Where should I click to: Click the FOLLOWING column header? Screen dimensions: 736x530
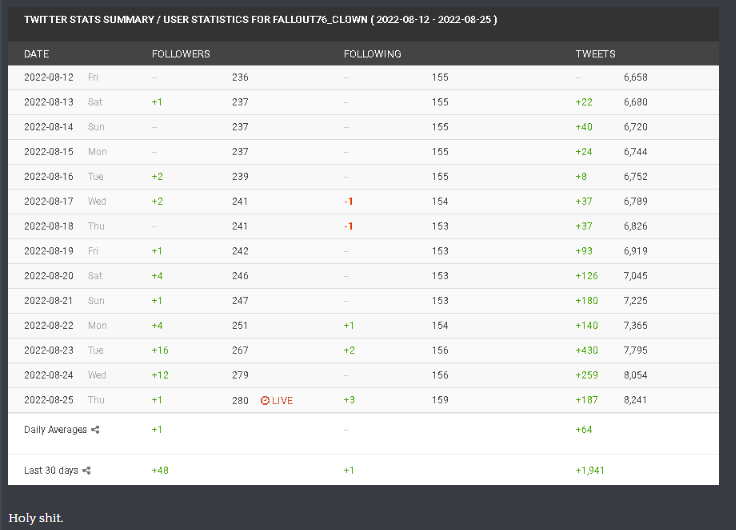(373, 54)
